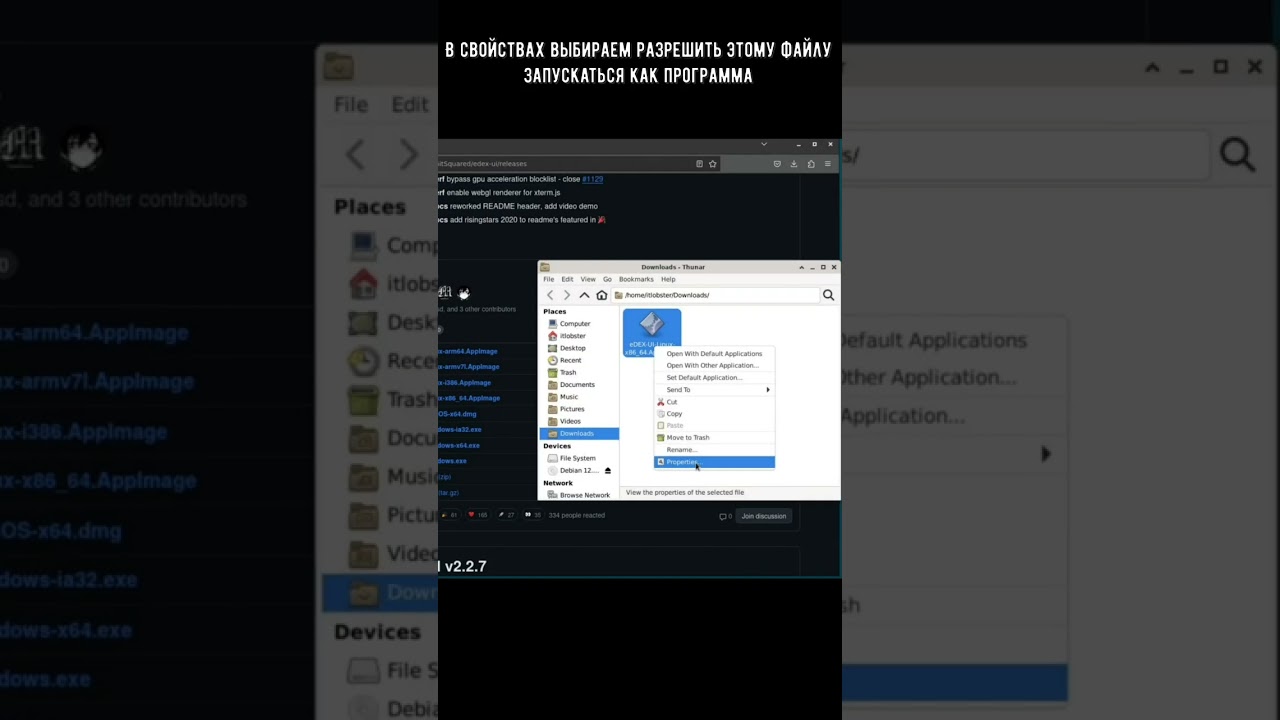This screenshot has height=720, width=1280.
Task: Open itlobster home in Places
Action: tap(578, 336)
